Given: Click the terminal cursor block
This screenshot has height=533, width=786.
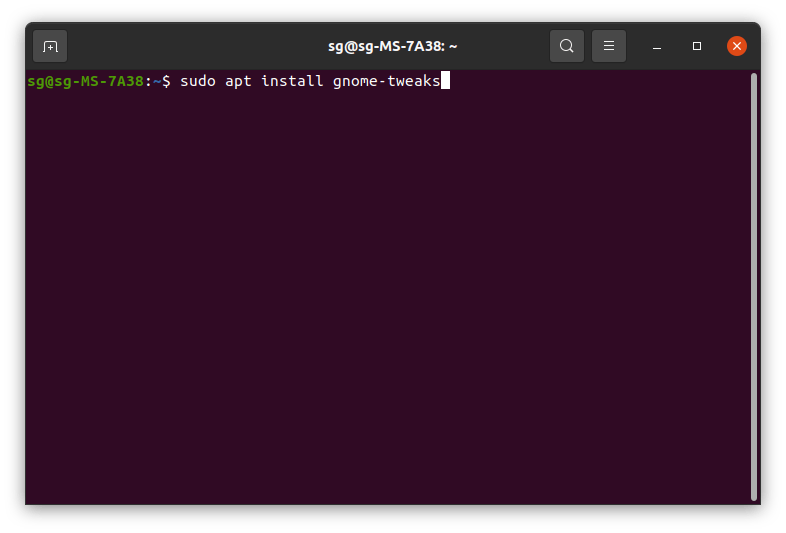Looking at the screenshot, I should pyautogui.click(x=445, y=81).
